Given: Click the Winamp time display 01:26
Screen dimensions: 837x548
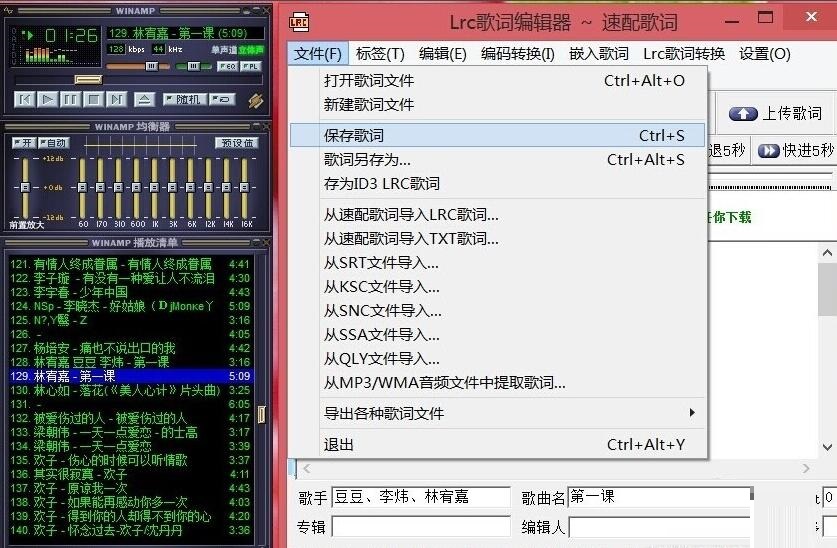Looking at the screenshot, I should pos(72,35).
